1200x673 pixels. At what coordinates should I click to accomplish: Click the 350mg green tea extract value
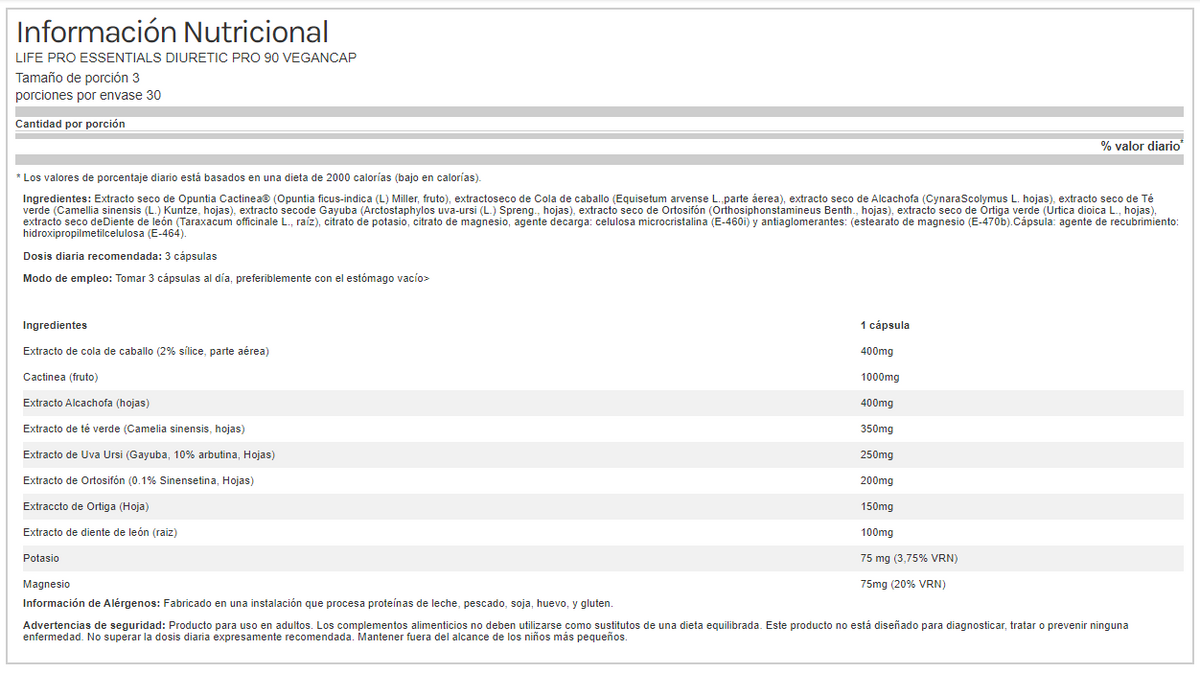[876, 429]
